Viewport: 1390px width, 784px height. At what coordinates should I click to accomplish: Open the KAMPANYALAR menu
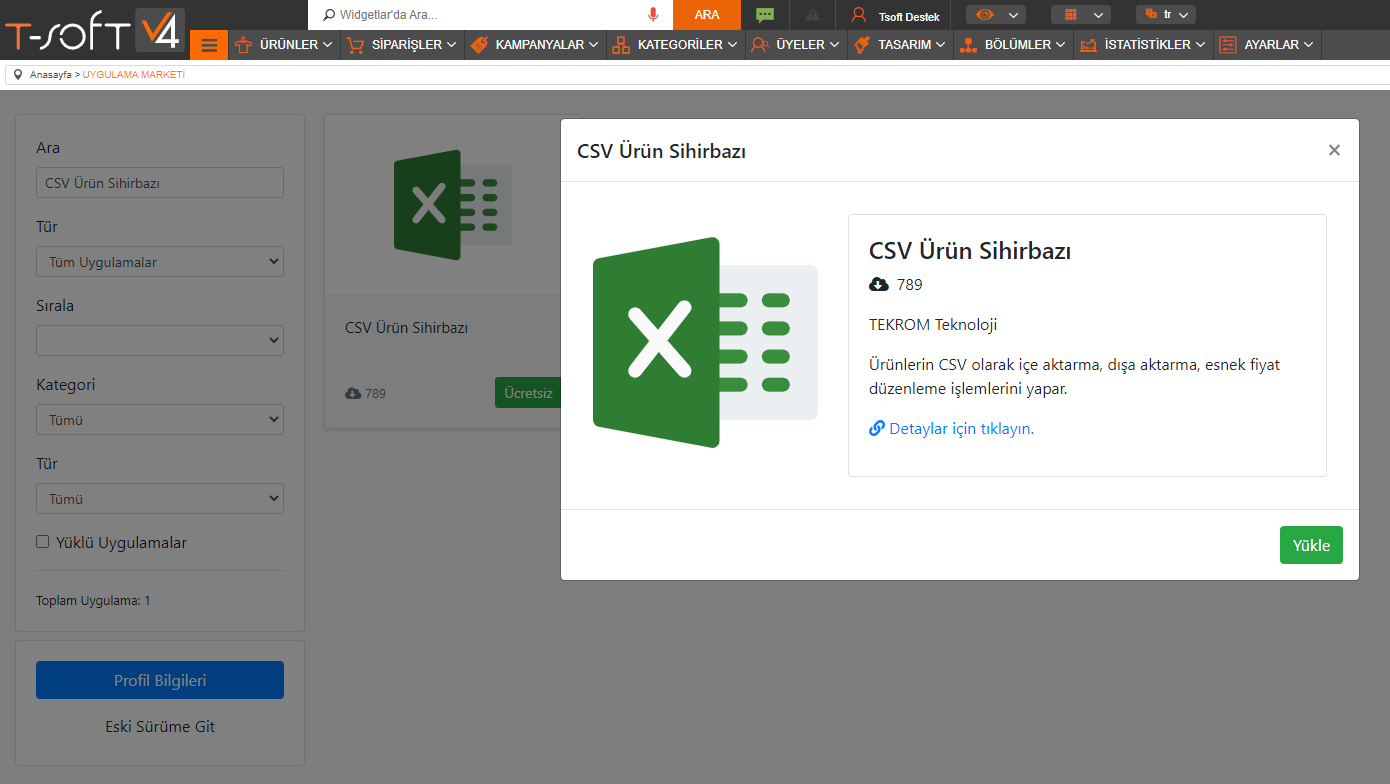click(535, 45)
